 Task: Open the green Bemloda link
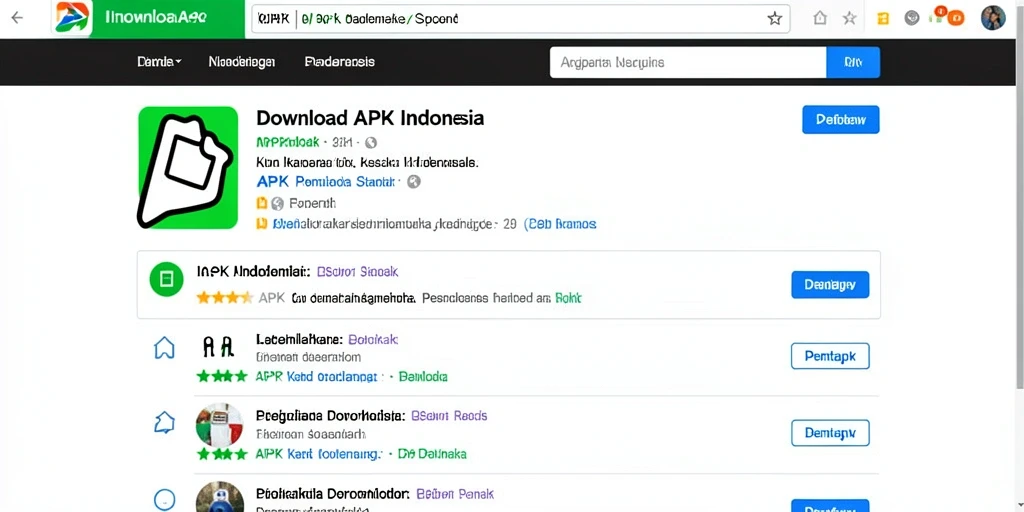423,377
